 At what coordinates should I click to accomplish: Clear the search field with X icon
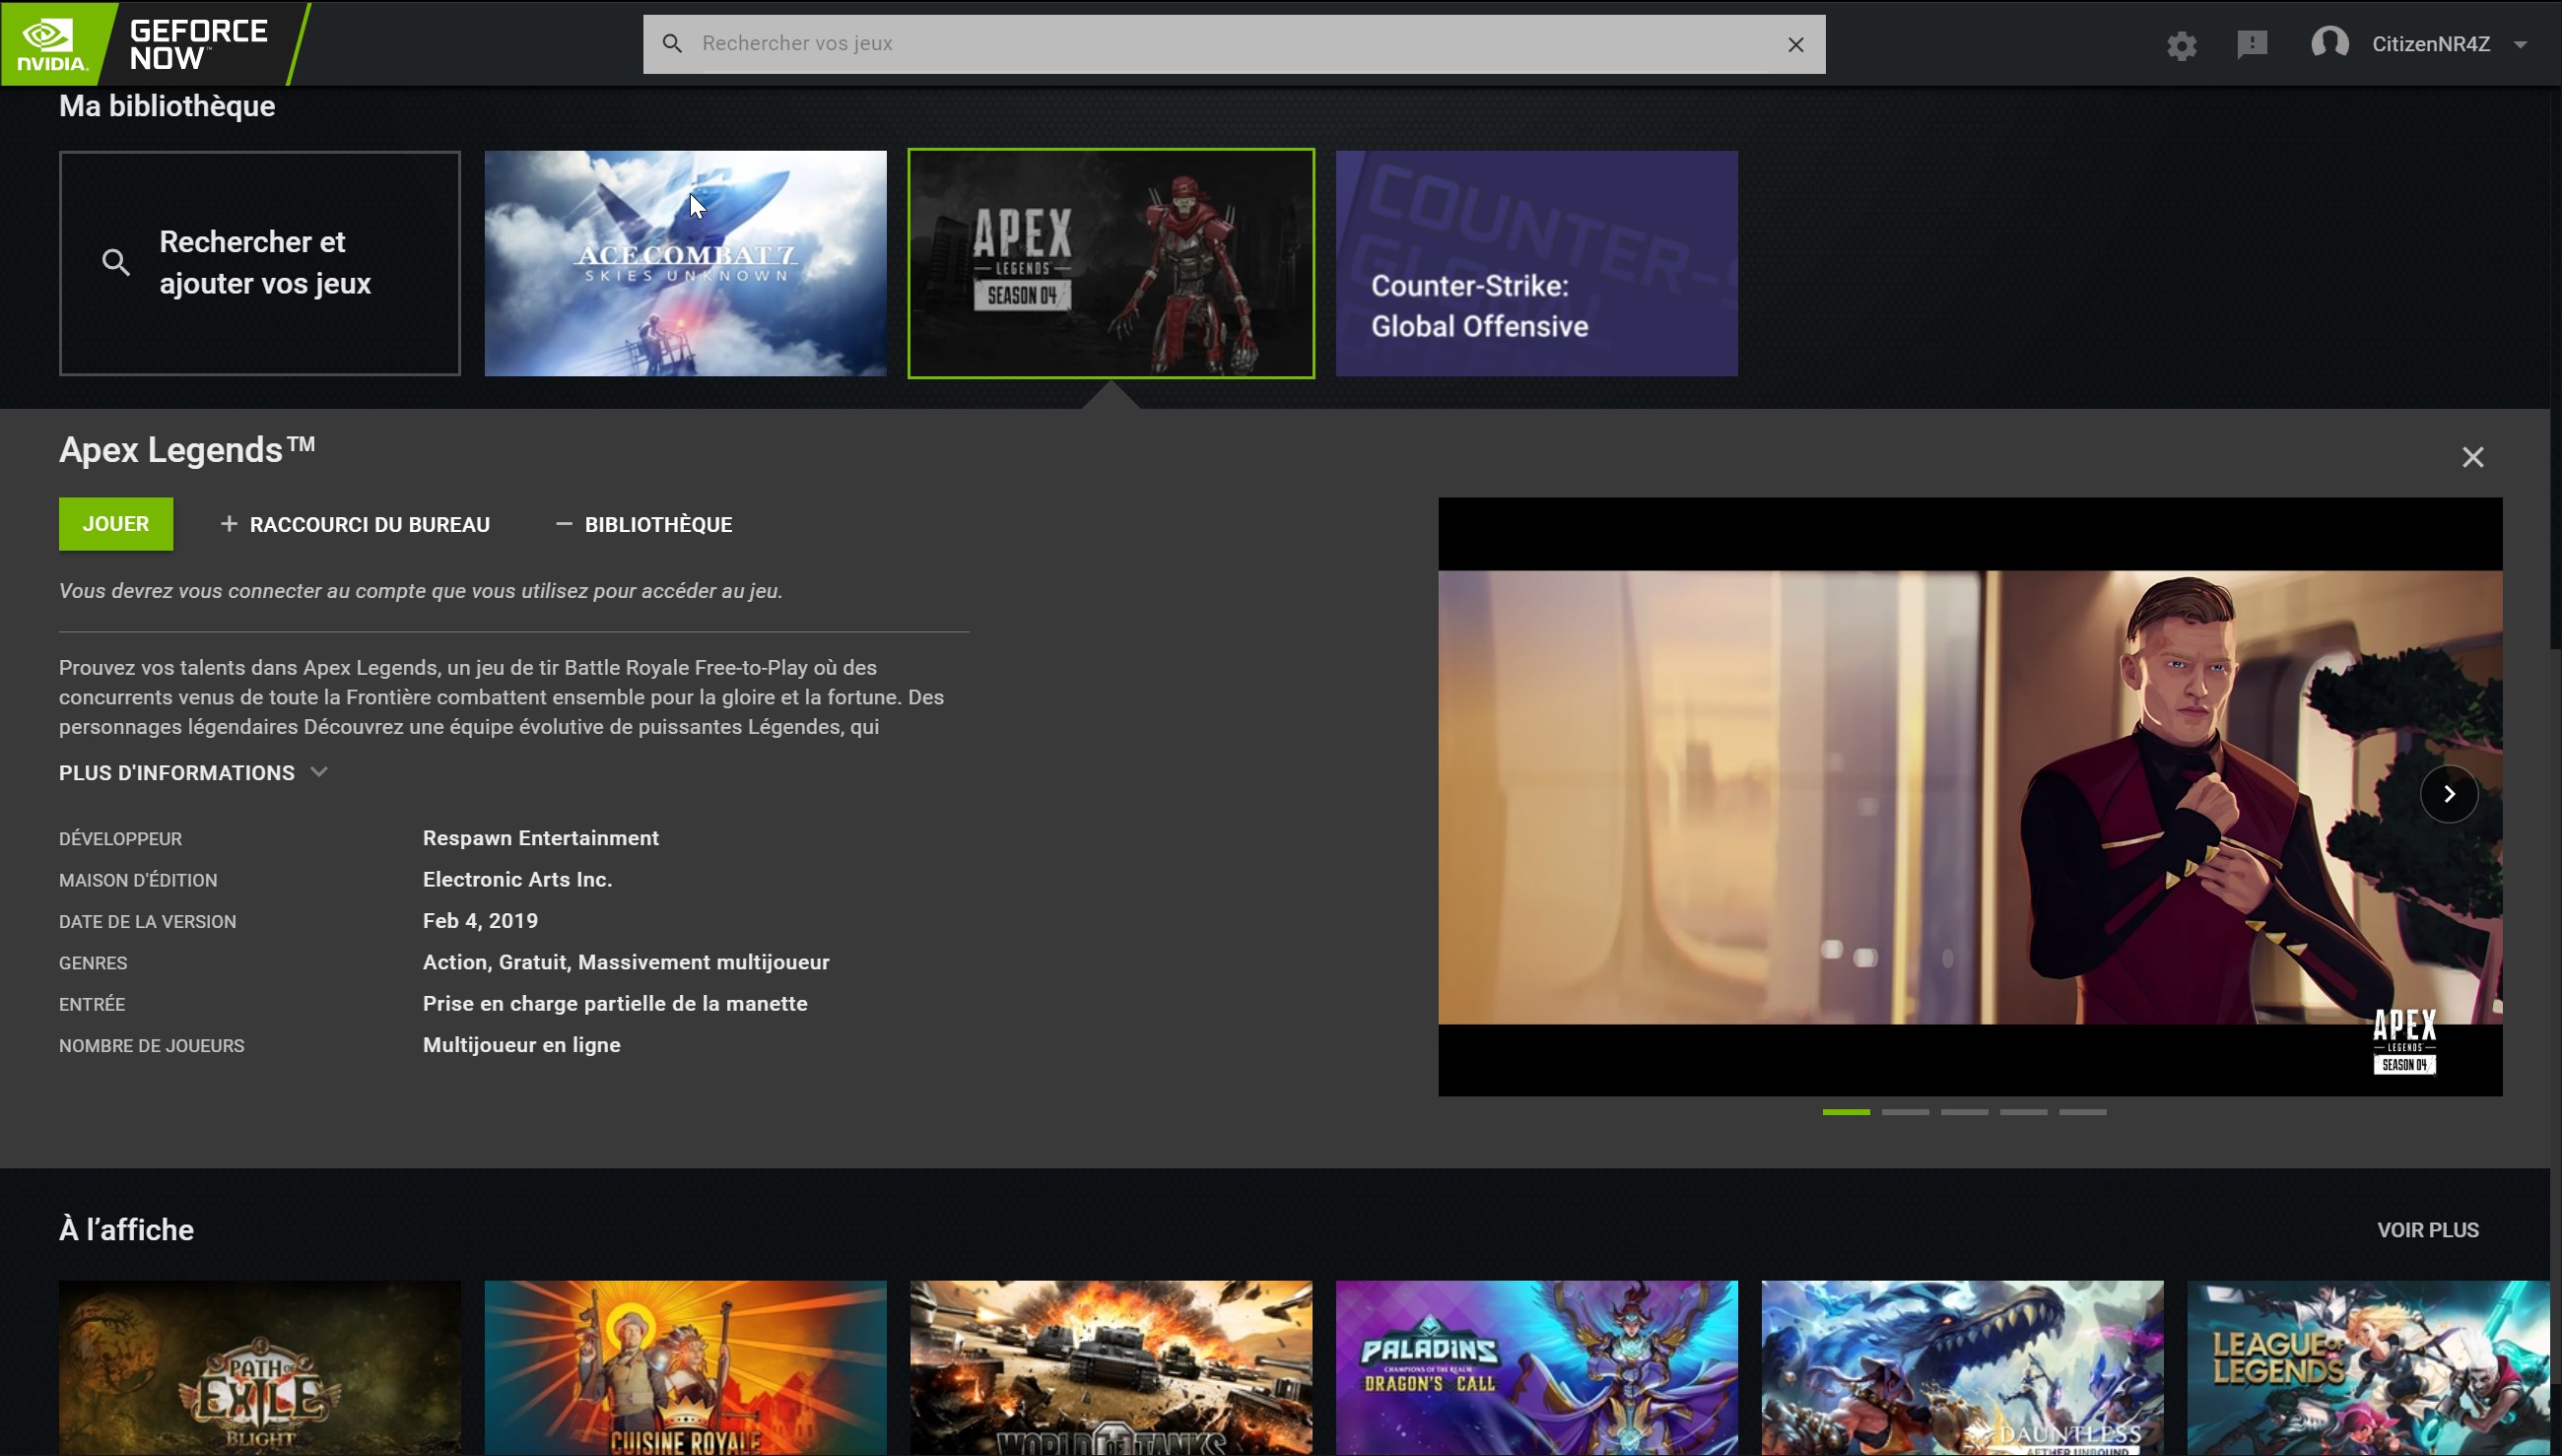click(1795, 44)
